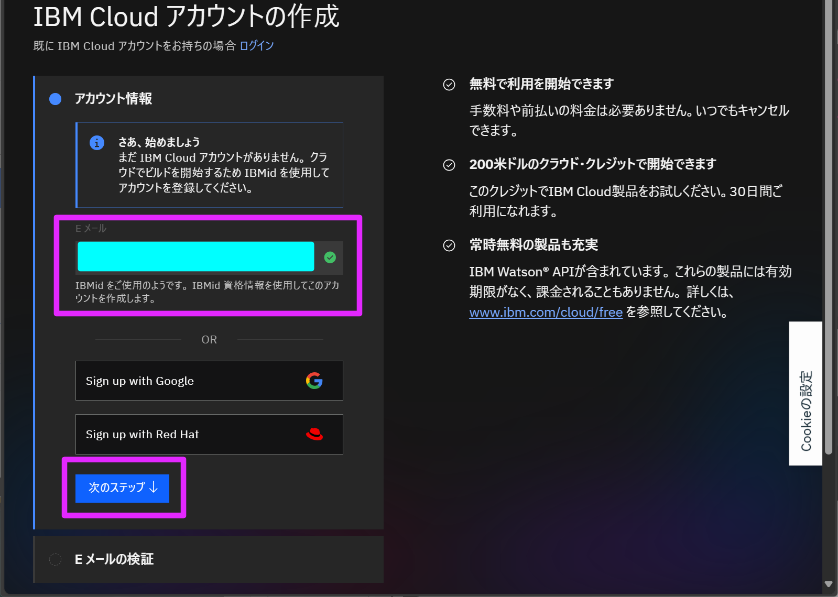Open the Cookieの設定 side tab
The image size is (838, 597).
pos(805,393)
